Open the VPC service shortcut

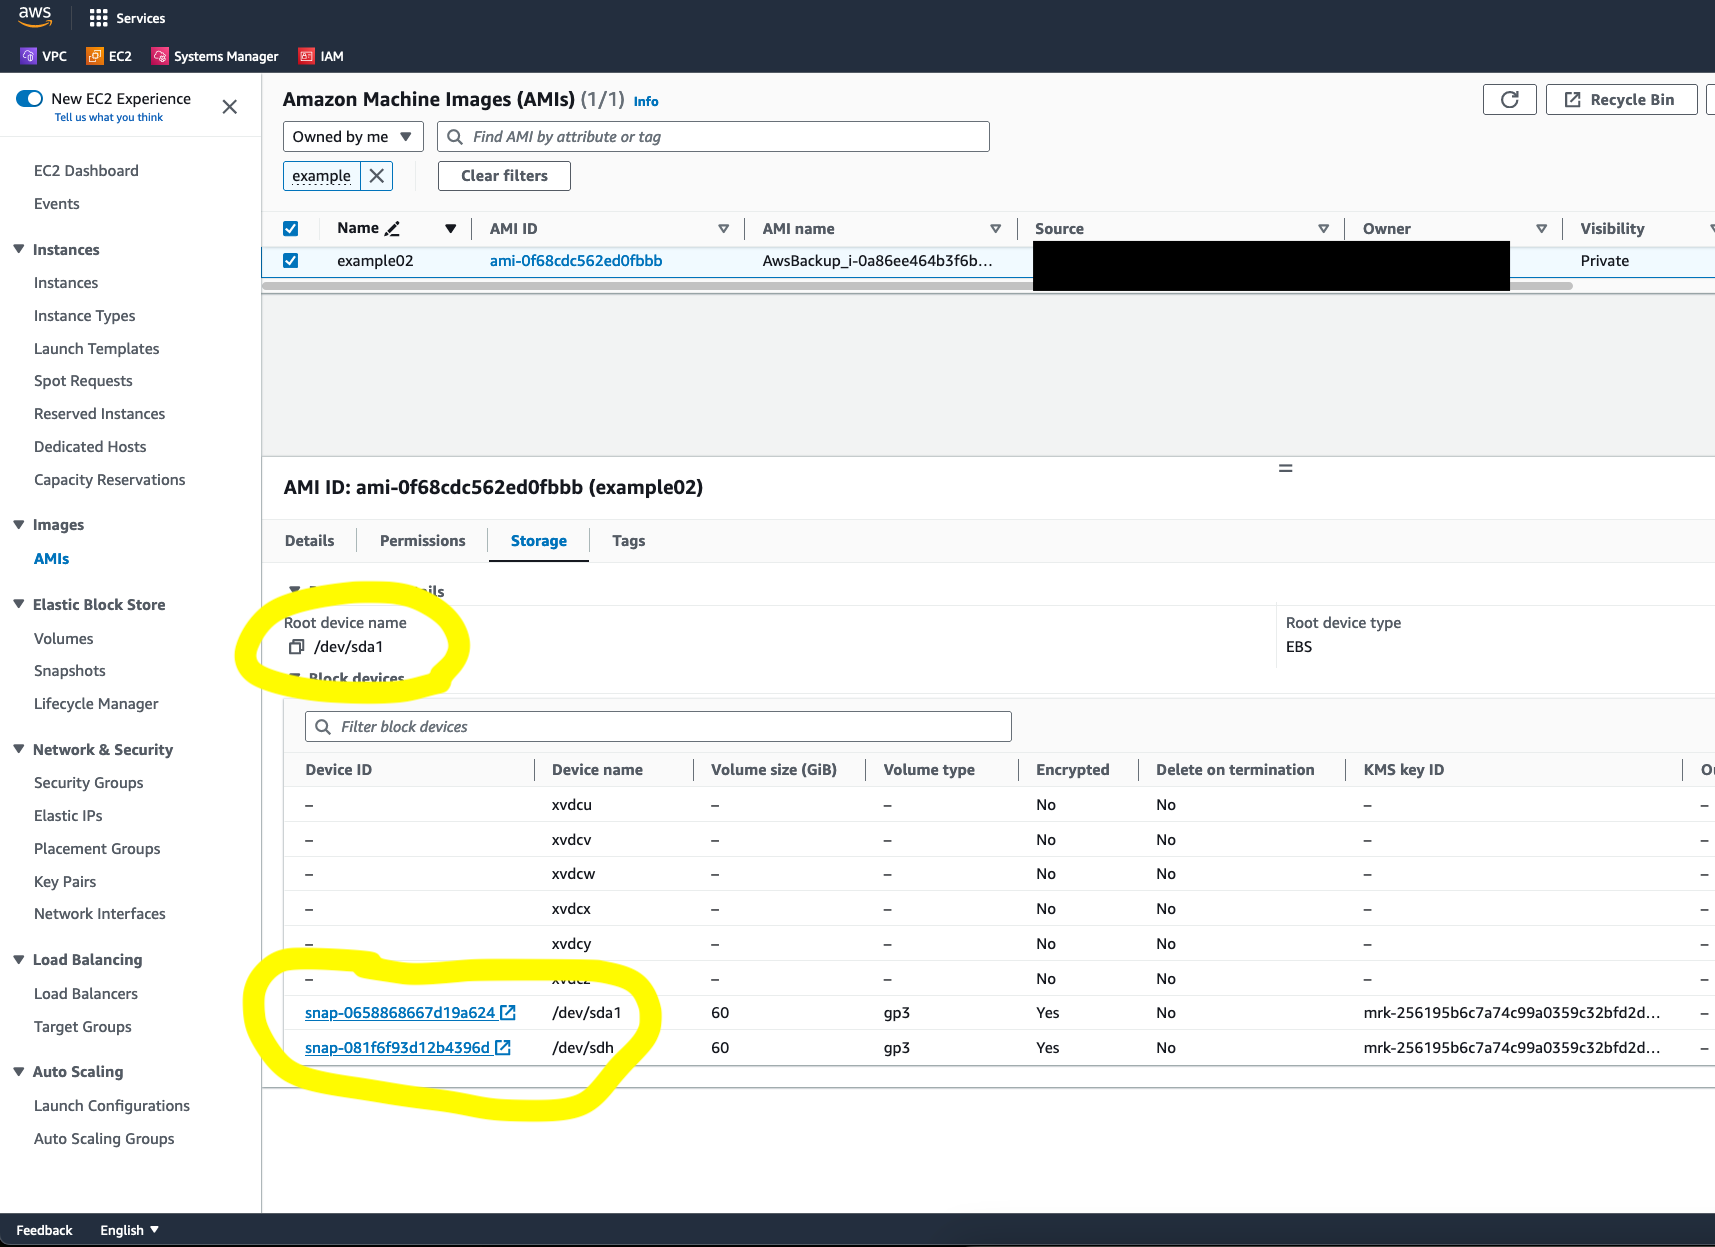point(44,56)
